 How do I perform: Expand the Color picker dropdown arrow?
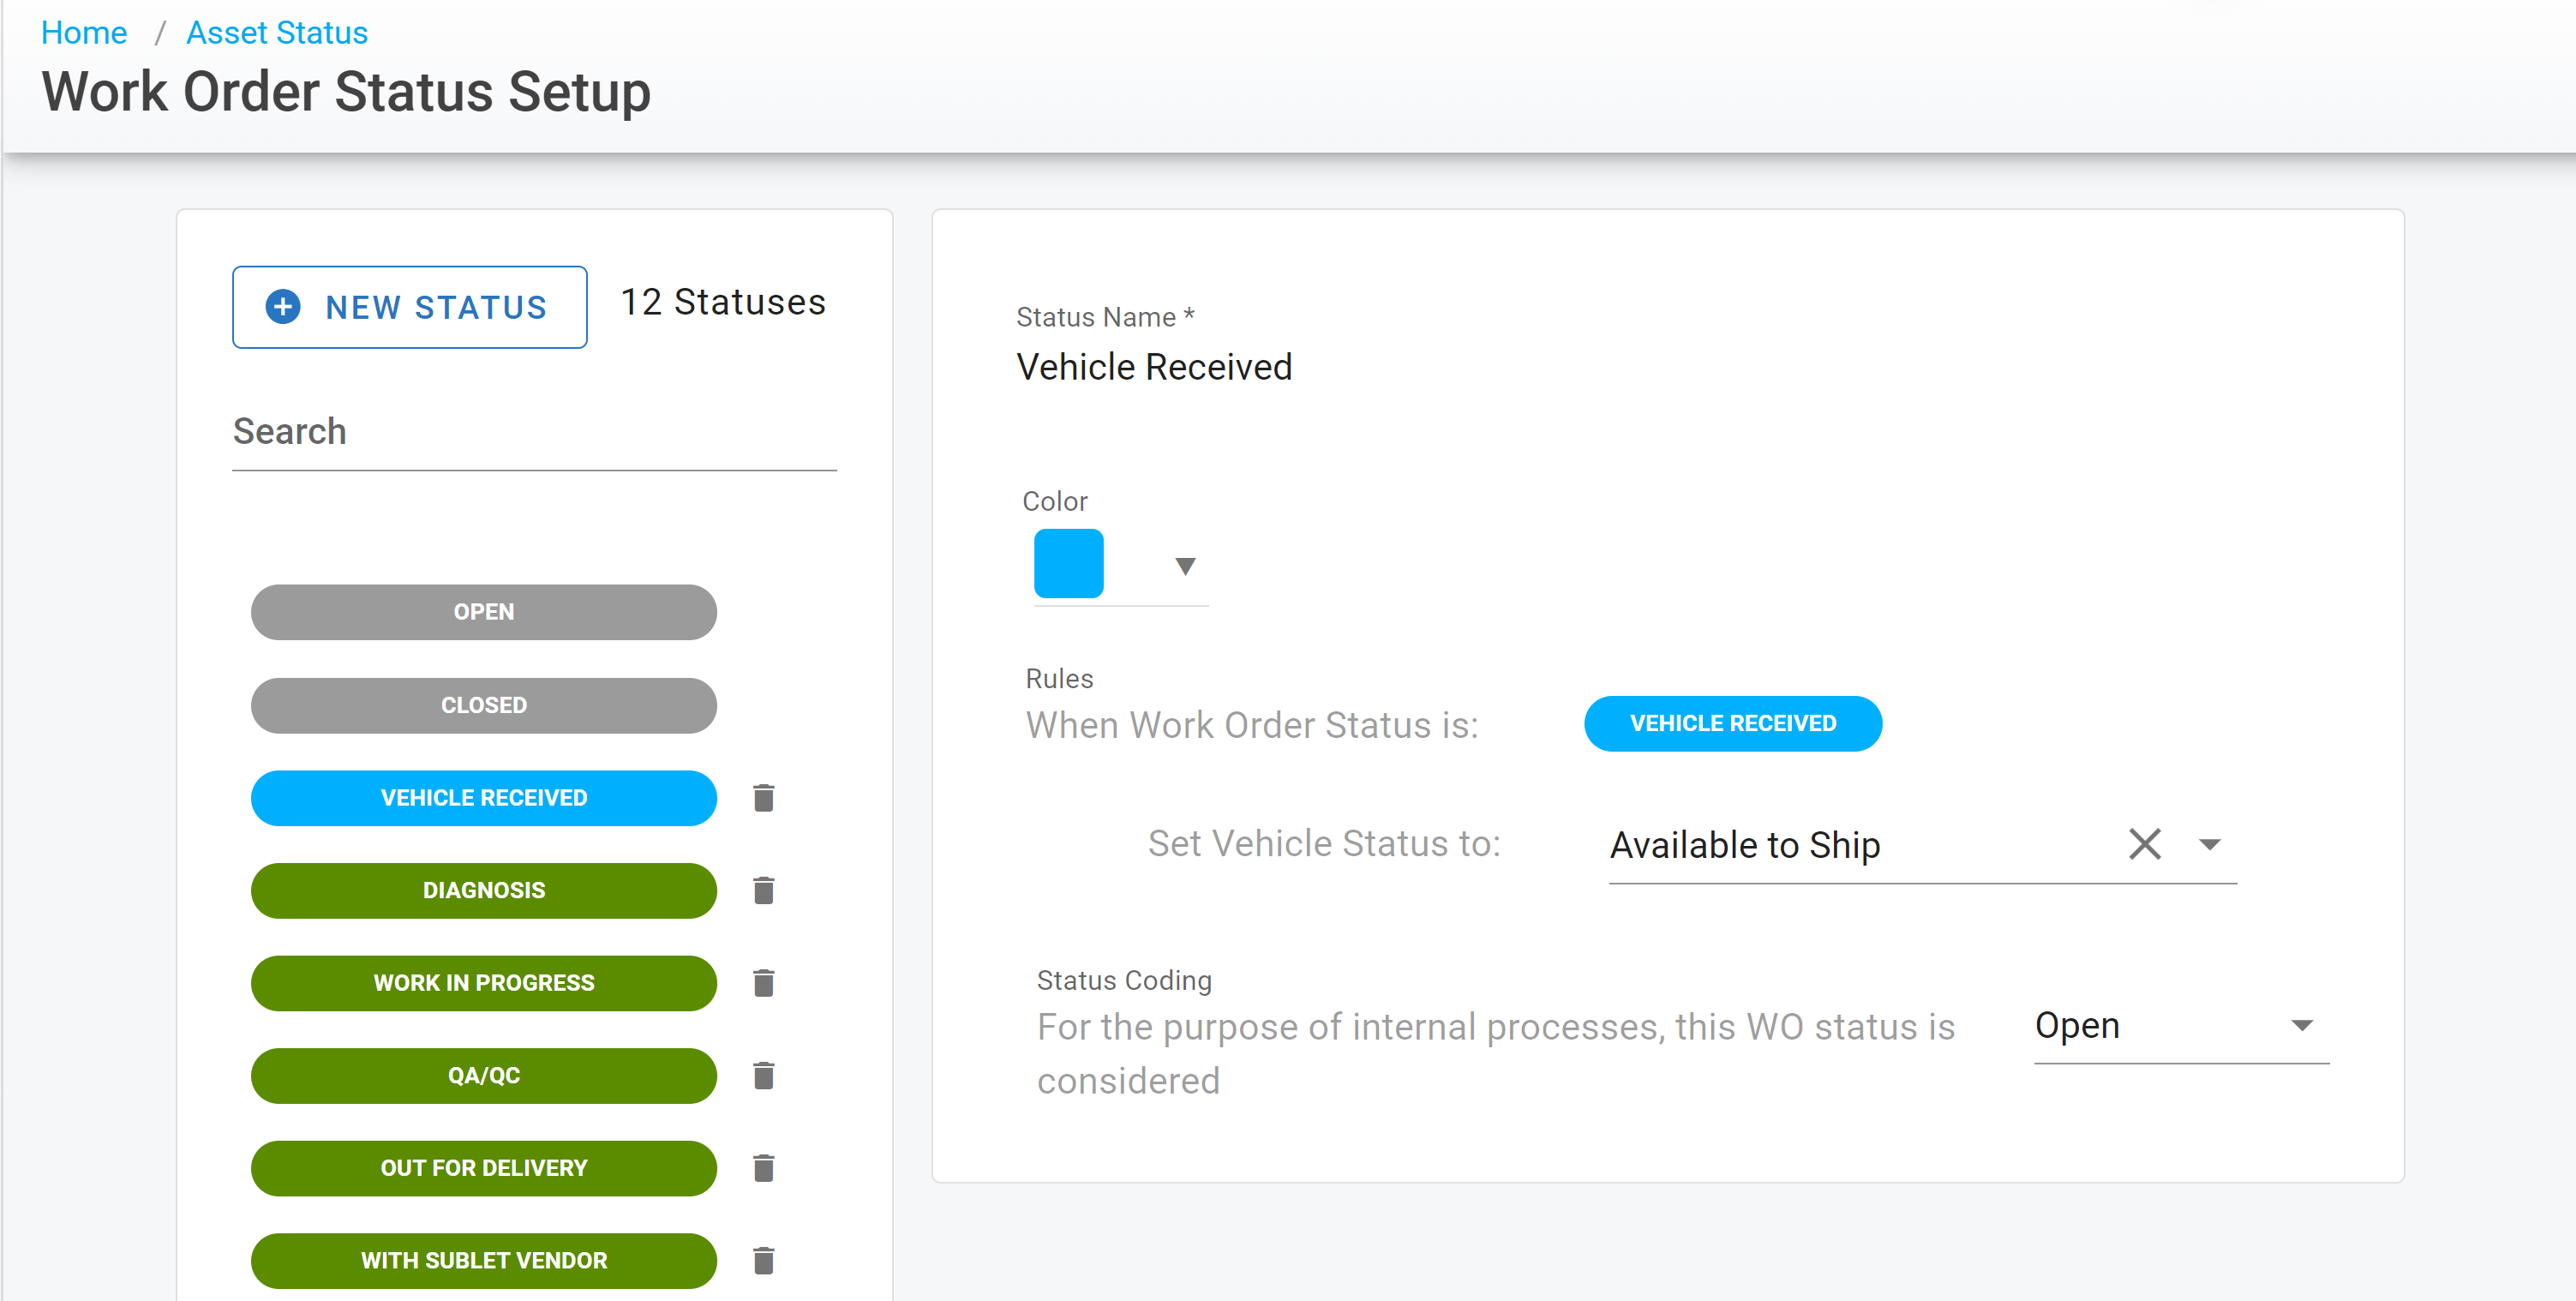click(1185, 566)
